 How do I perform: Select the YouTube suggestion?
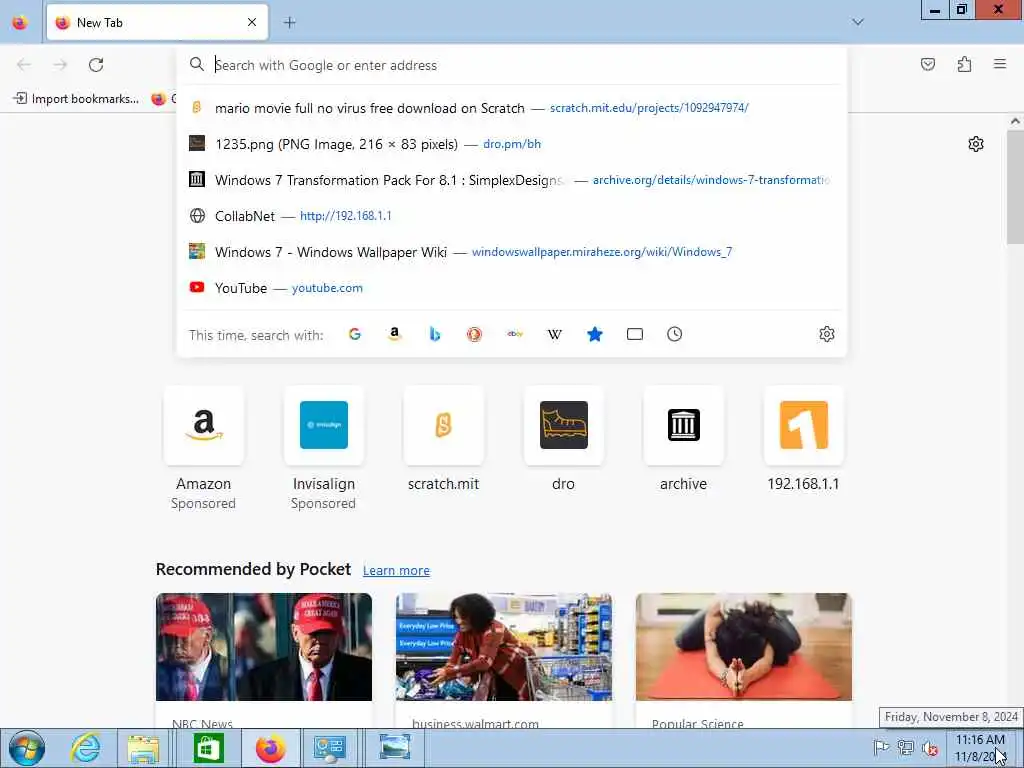[x=512, y=287]
